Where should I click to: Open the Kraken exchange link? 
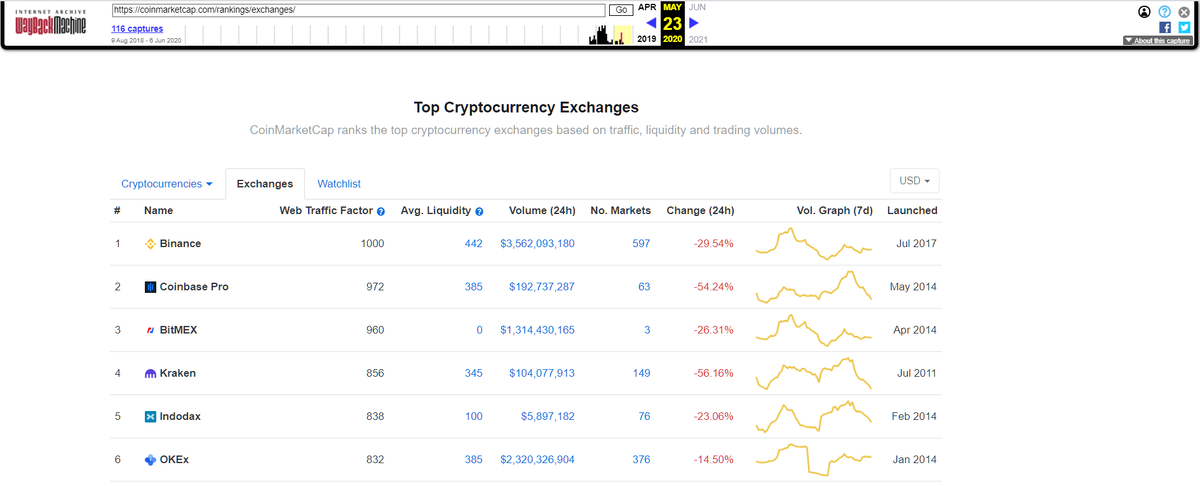pyautogui.click(x=178, y=373)
